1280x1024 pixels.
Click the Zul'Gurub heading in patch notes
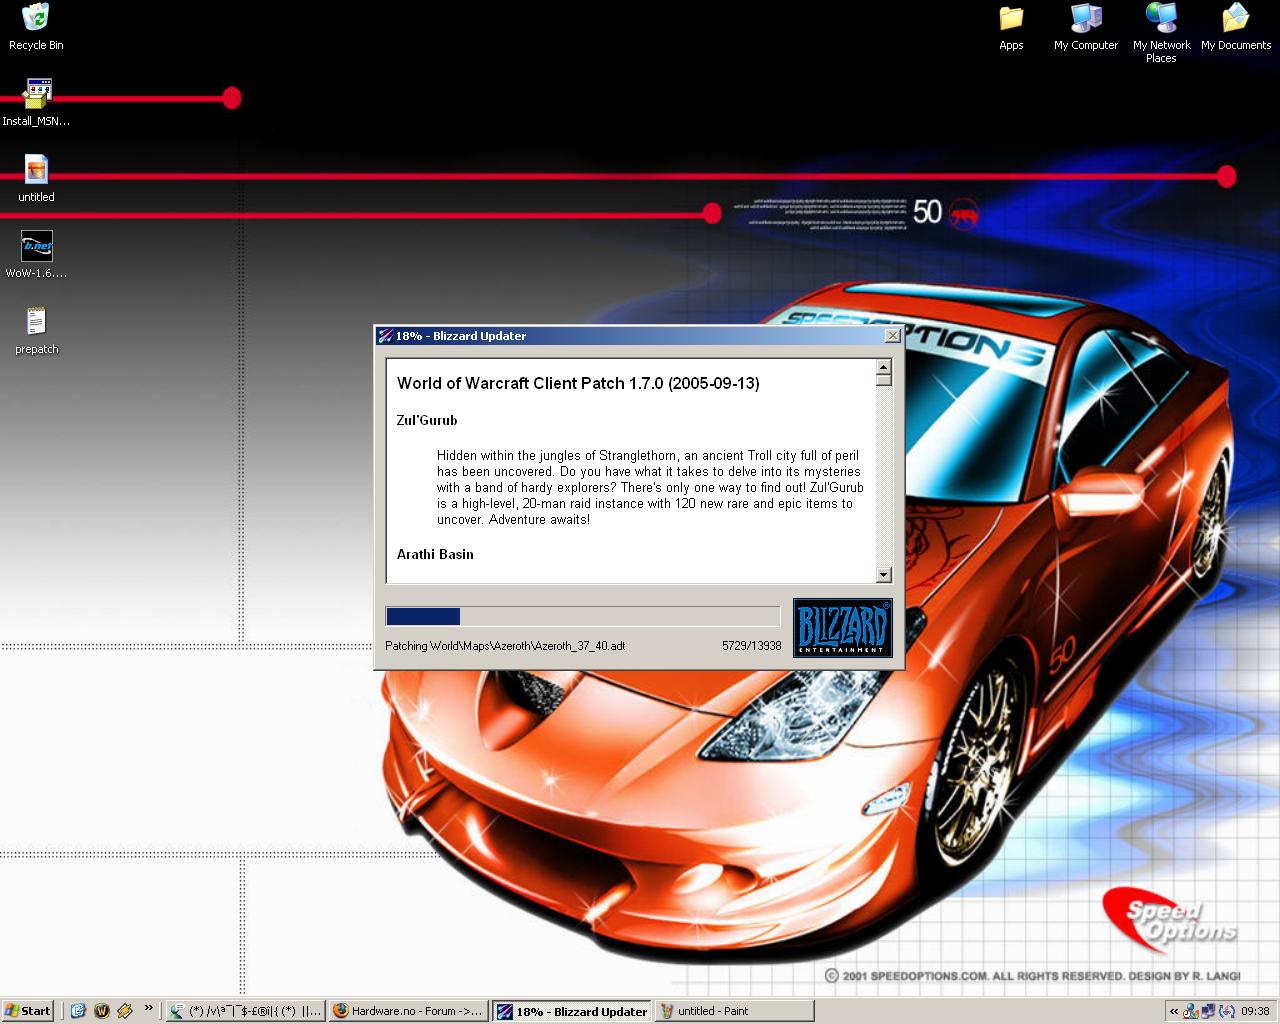[x=427, y=420]
